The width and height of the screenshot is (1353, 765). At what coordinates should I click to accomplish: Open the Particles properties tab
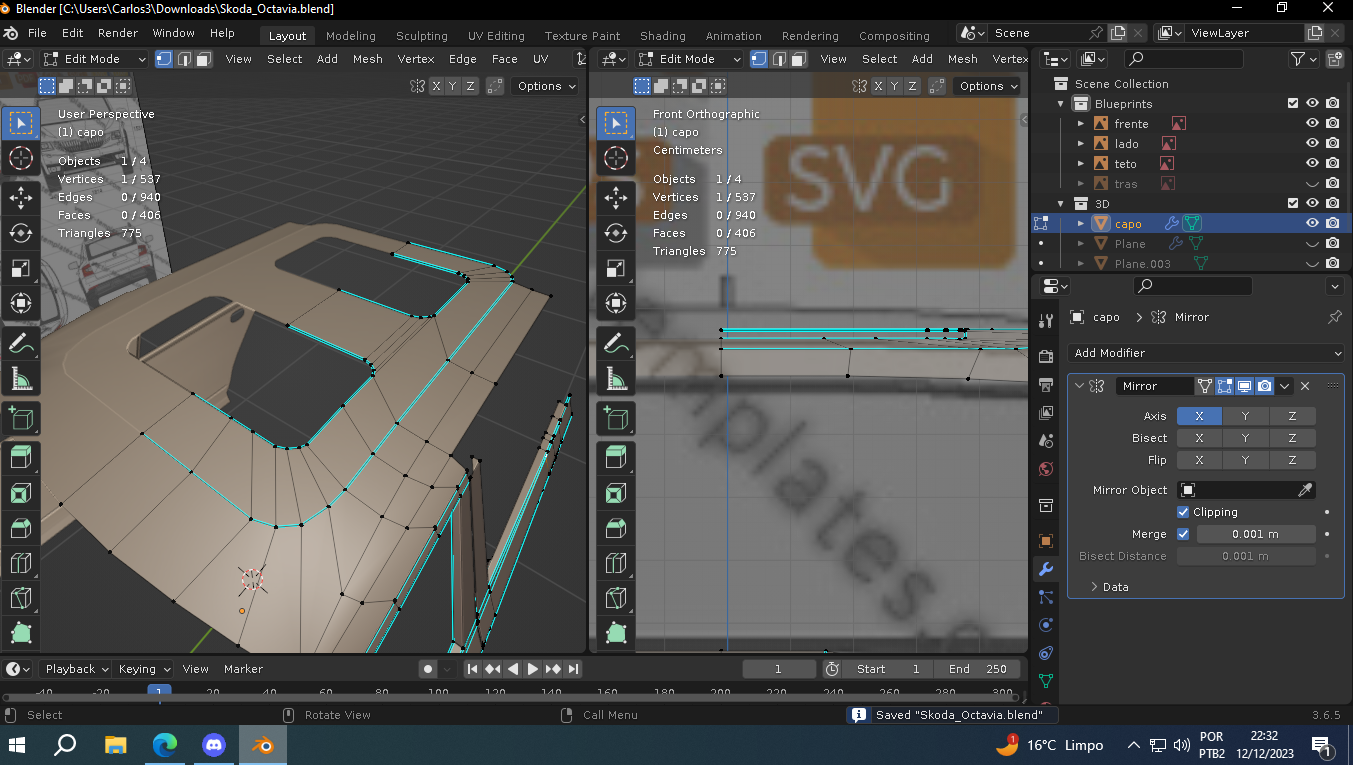tap(1046, 597)
